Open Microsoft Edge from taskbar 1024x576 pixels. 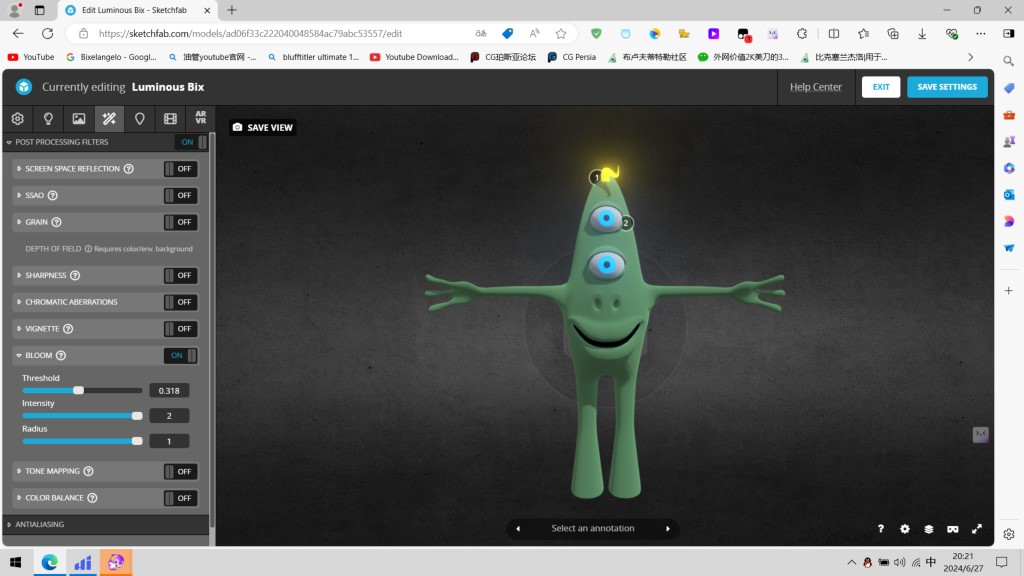point(50,562)
